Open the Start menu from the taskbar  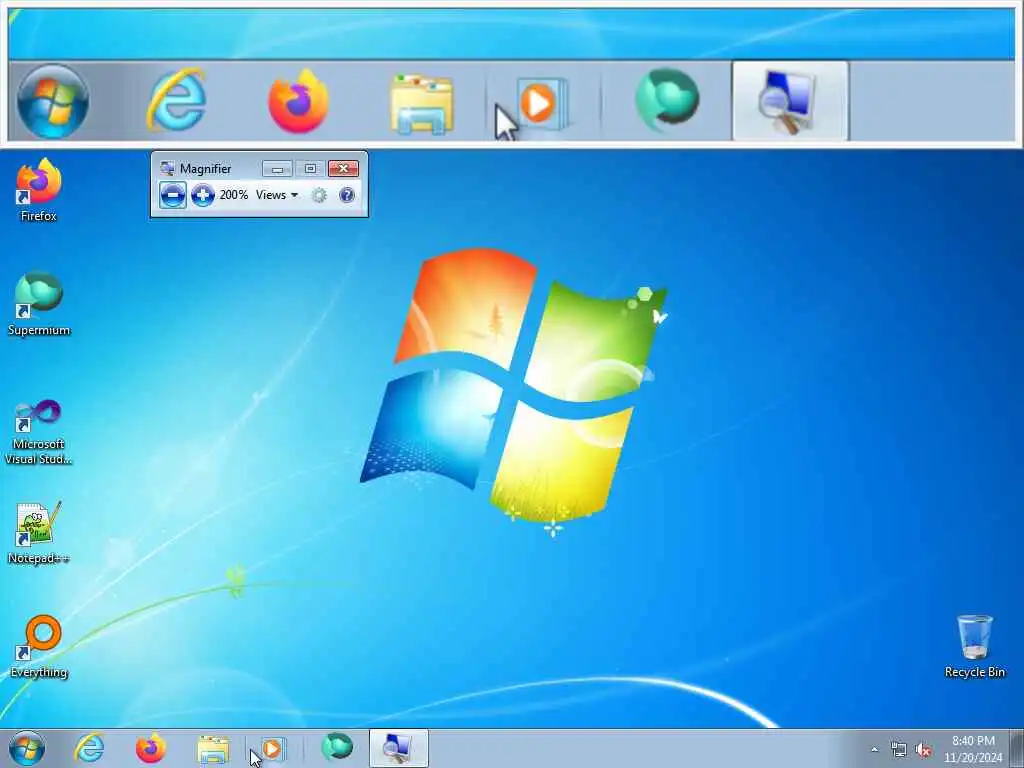coord(27,748)
